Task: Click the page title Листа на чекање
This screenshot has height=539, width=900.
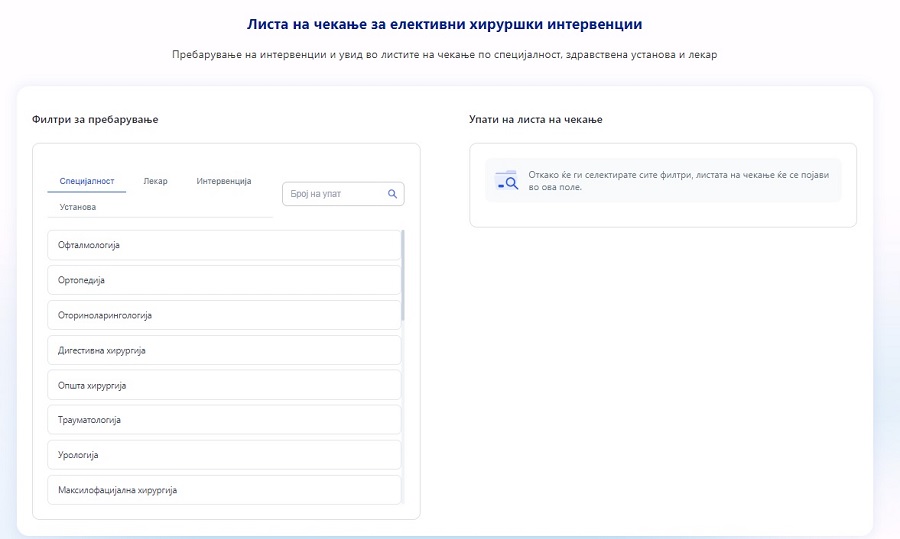Action: pos(445,21)
